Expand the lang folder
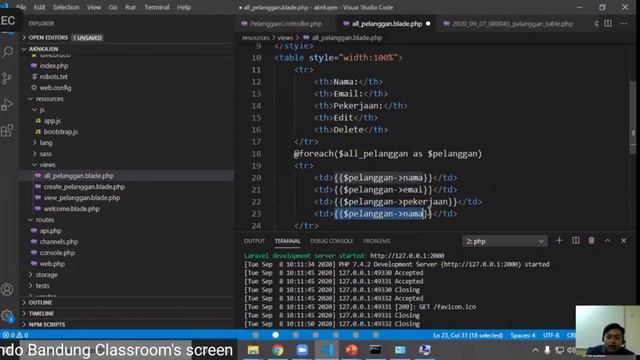 coord(46,143)
